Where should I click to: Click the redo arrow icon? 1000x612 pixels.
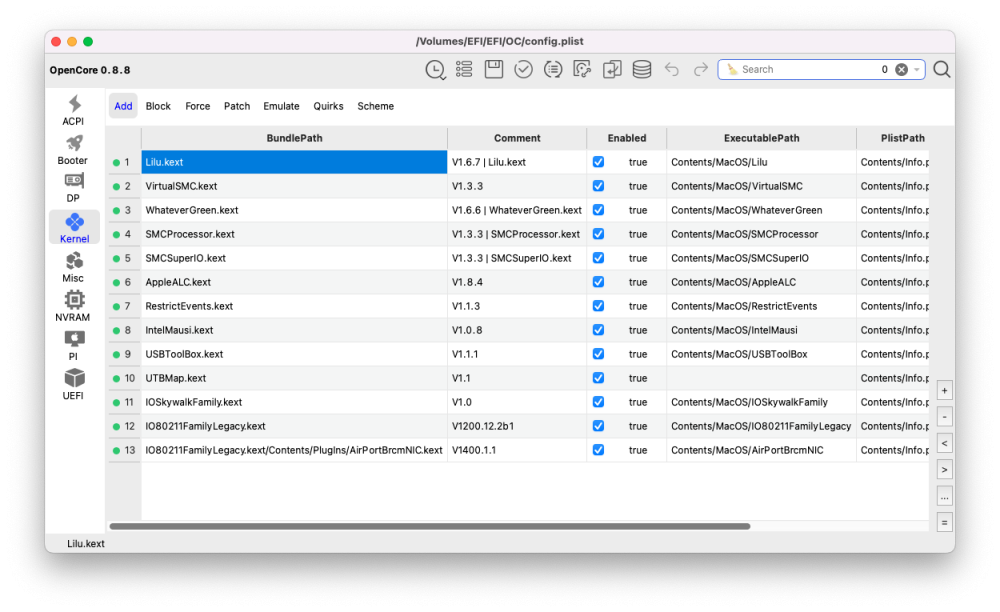click(701, 69)
